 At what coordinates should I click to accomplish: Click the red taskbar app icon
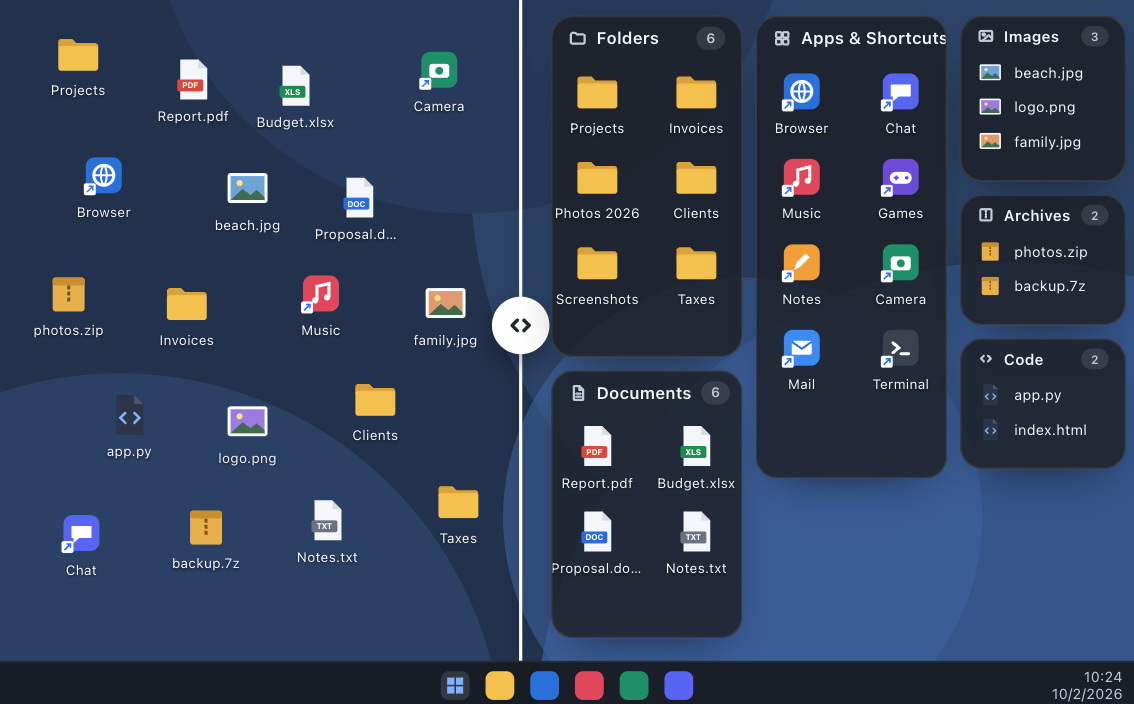[589, 685]
